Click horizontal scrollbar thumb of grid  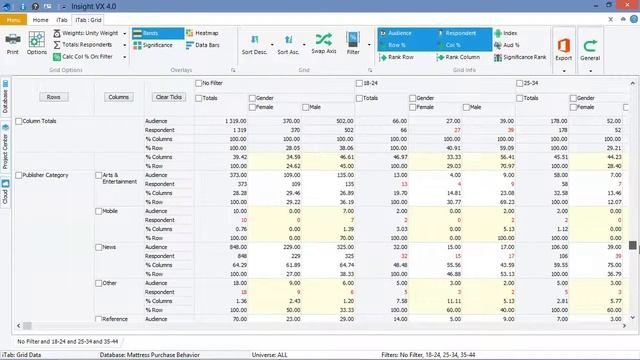[27, 326]
